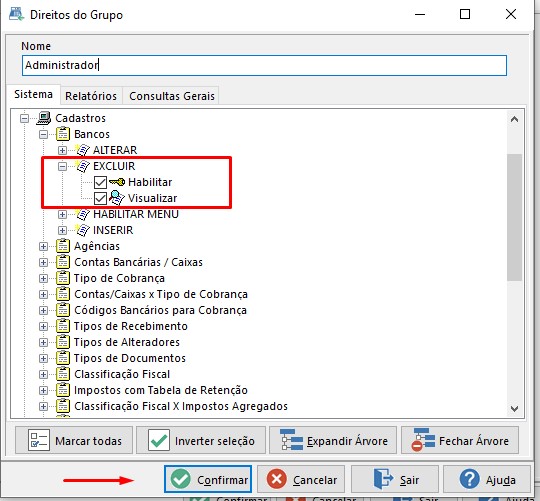Click the Direitos do Grupo title bar icon
The height and width of the screenshot is (501, 540).
pyautogui.click(x=17, y=14)
